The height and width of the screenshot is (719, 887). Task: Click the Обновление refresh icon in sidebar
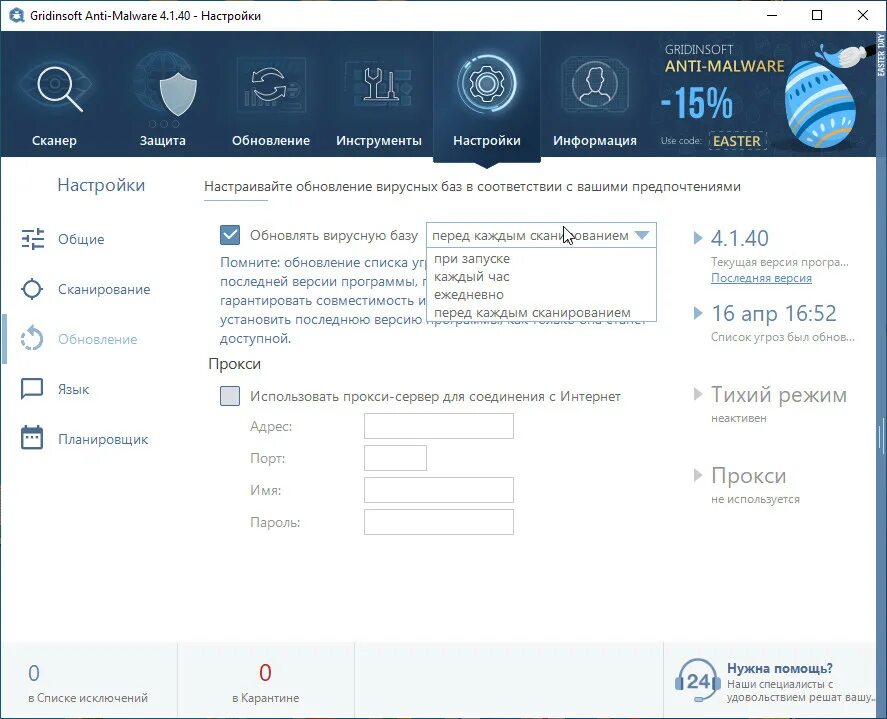click(32, 339)
